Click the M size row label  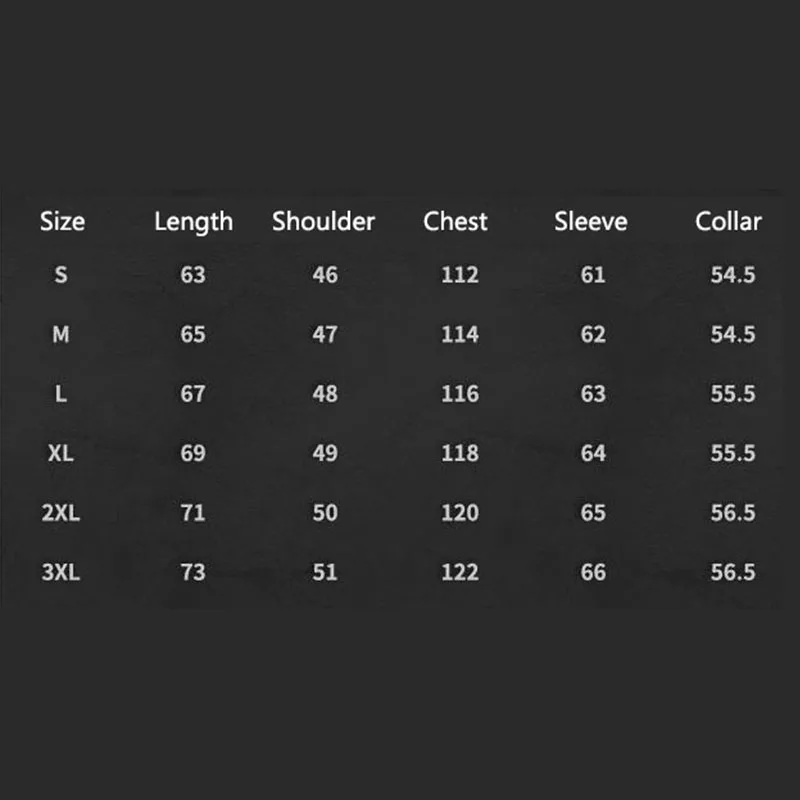[x=61, y=334]
